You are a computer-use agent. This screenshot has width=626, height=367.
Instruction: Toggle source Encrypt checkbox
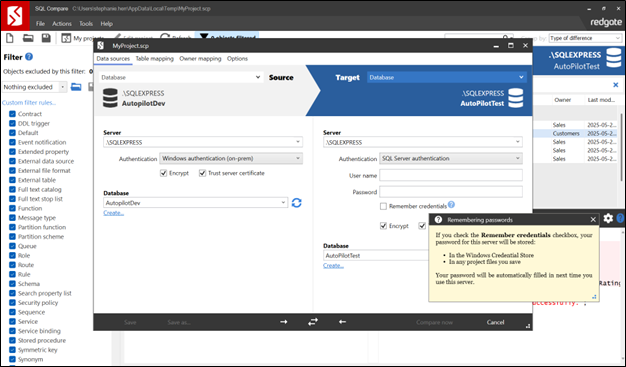[163, 173]
